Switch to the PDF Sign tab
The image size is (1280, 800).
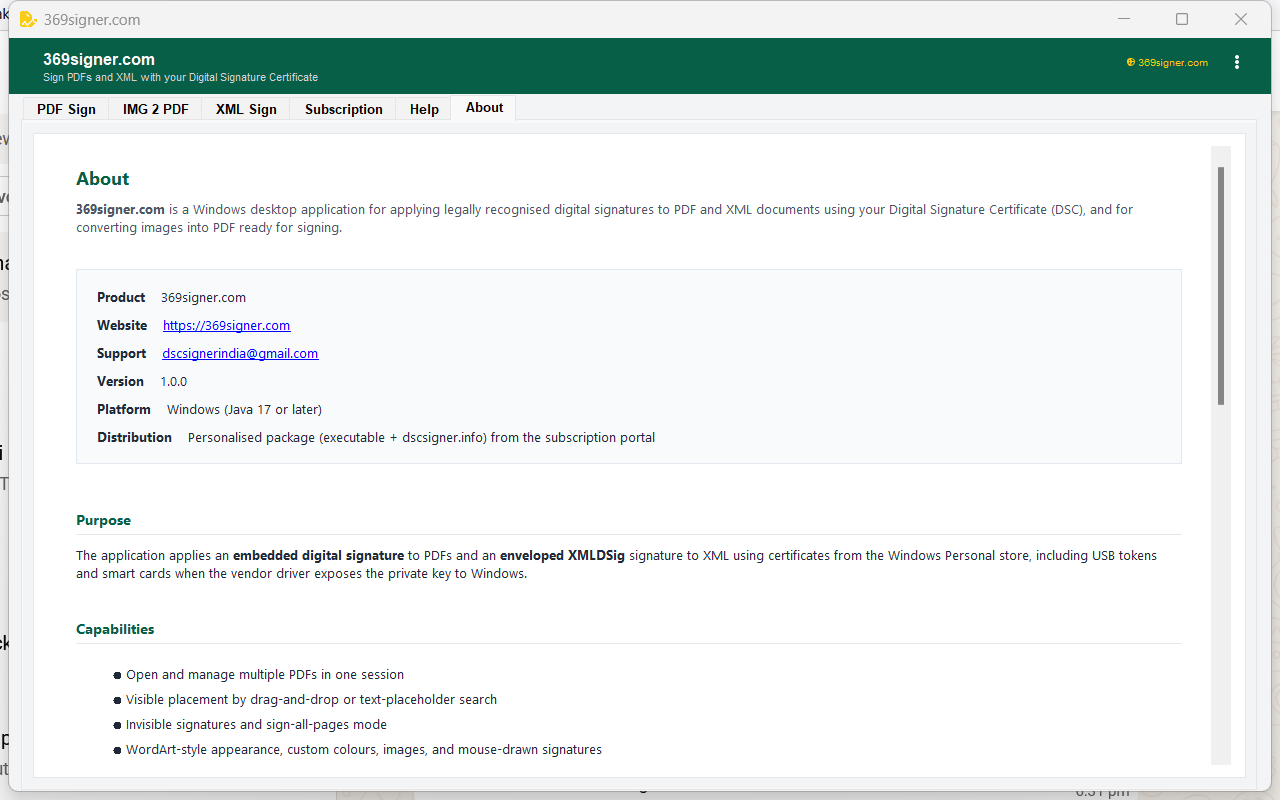pos(66,109)
